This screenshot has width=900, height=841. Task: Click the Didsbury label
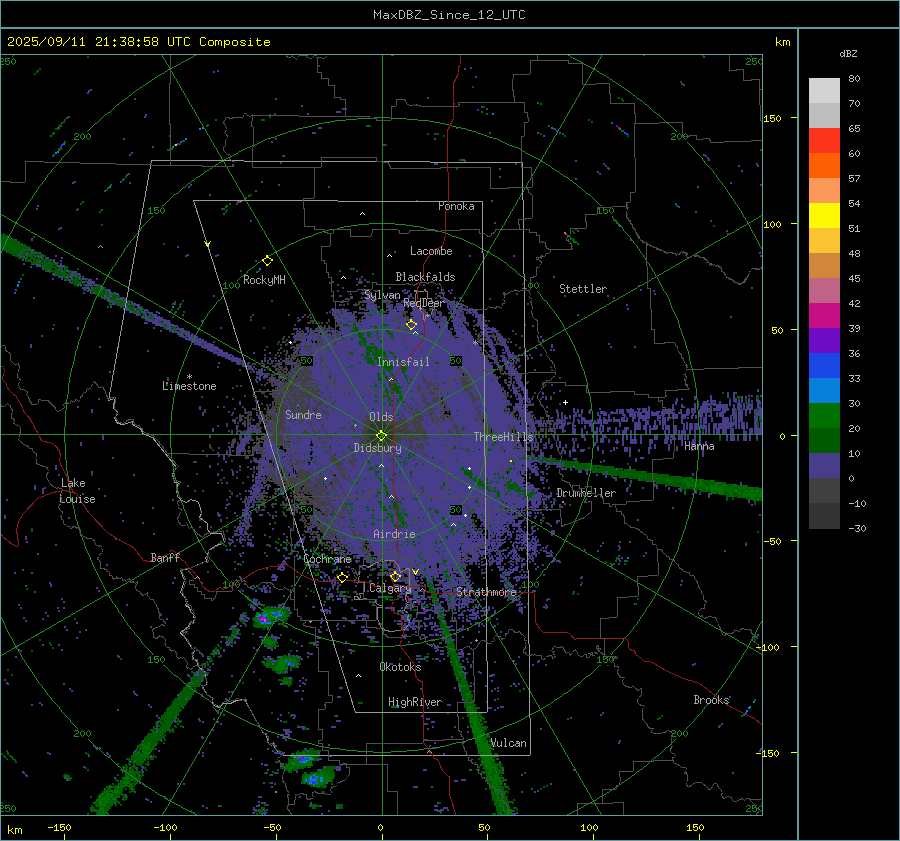(377, 448)
